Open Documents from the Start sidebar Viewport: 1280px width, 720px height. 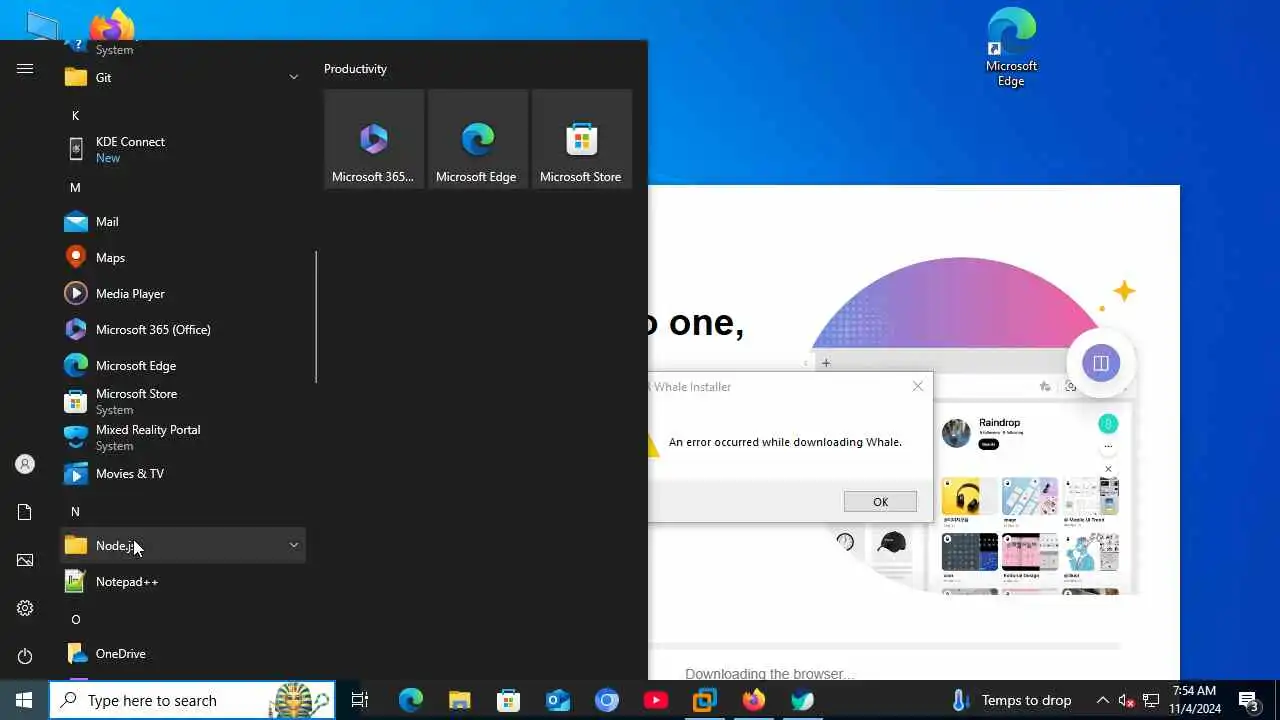pyautogui.click(x=25, y=512)
